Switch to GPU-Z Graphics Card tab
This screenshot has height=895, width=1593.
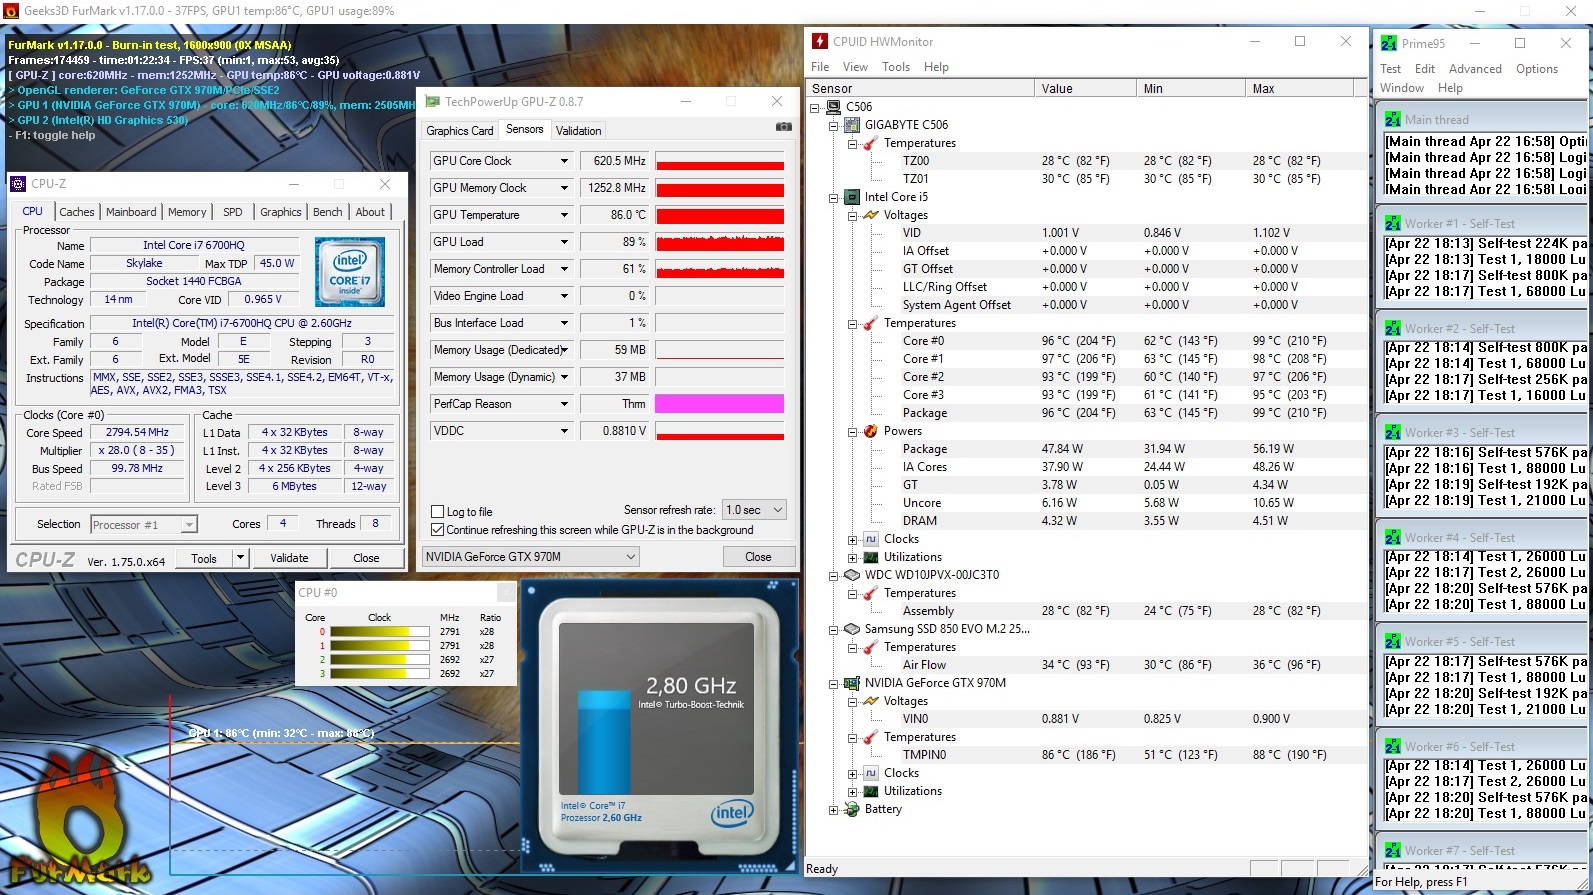click(460, 131)
